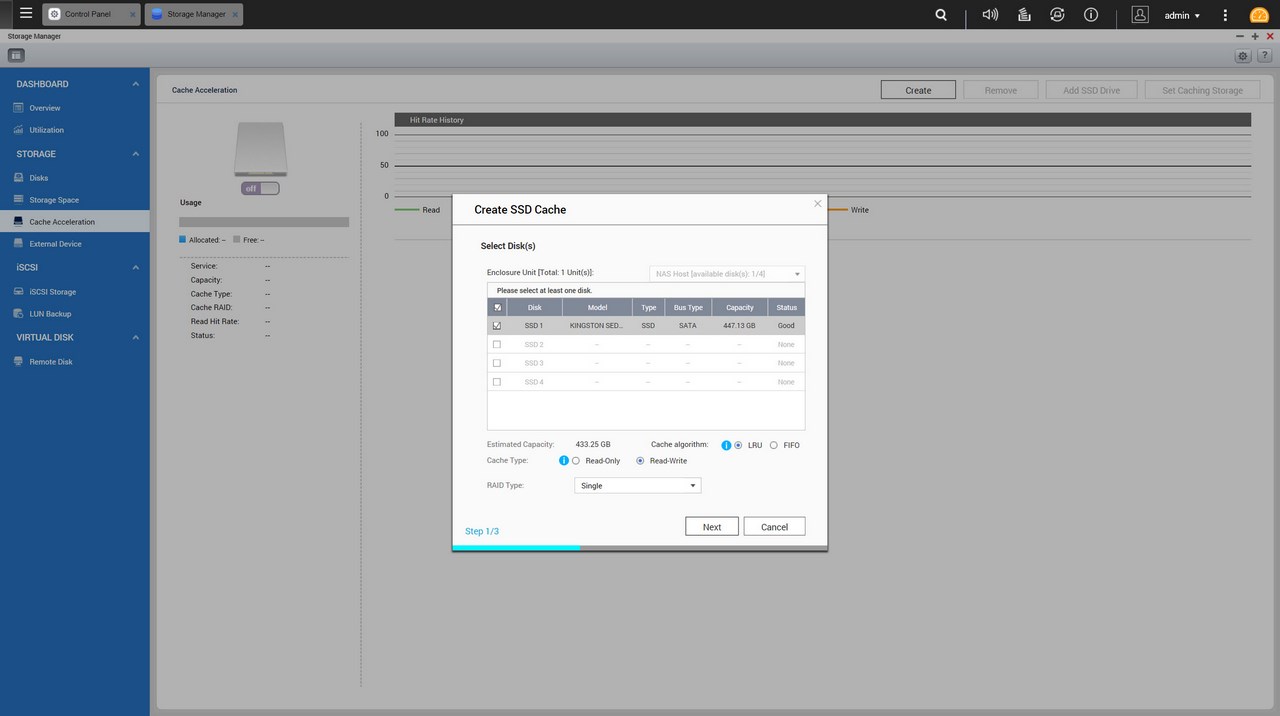1280x716 pixels.
Task: Click the Add SSD Drive button
Action: point(1092,90)
